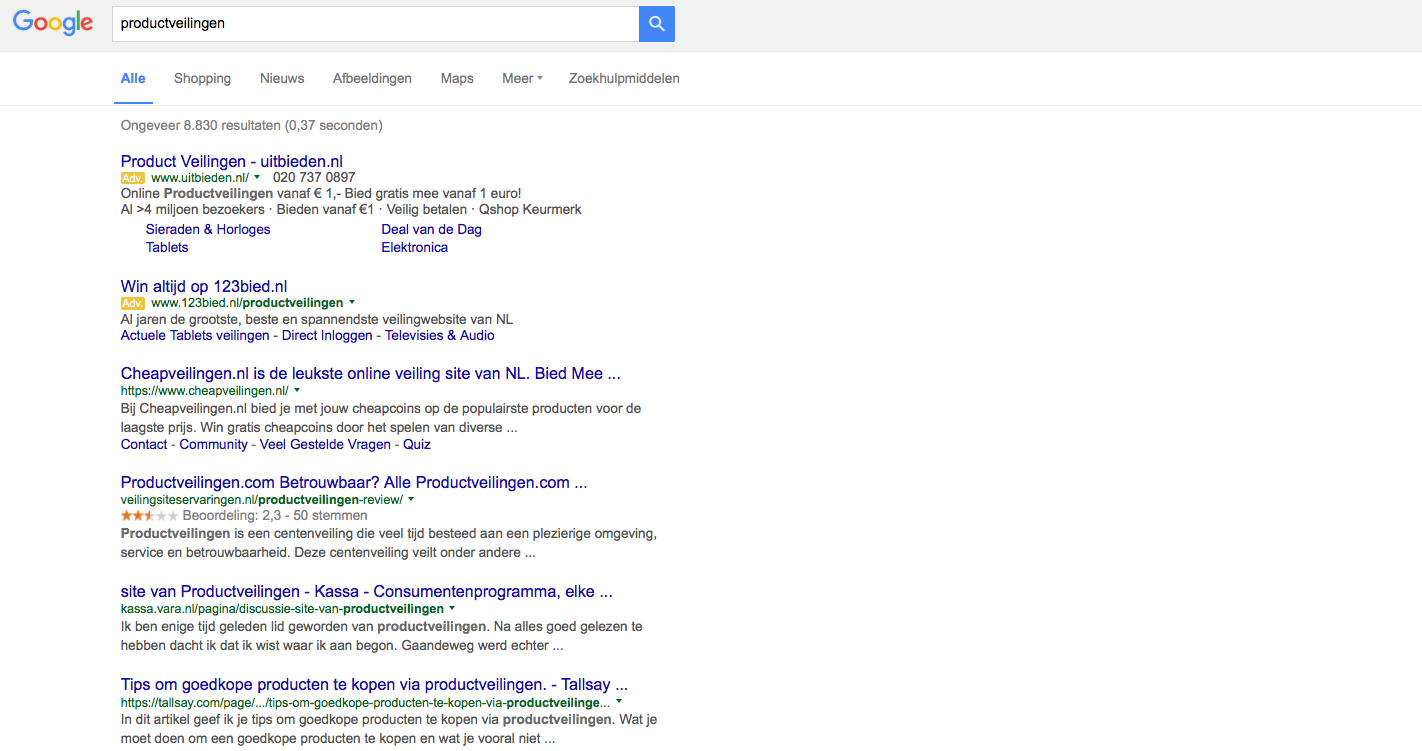
Task: Open Zoekhulpmiddelen search tools
Action: 624,78
